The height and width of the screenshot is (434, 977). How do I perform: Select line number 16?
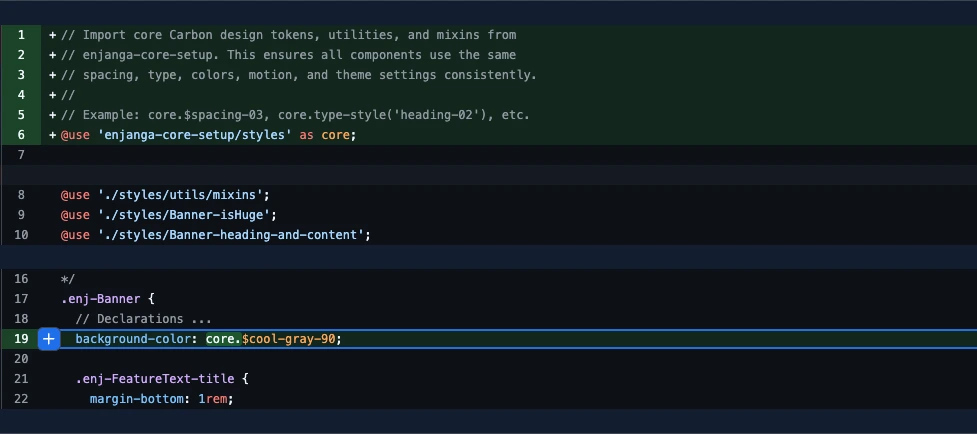tap(21, 279)
